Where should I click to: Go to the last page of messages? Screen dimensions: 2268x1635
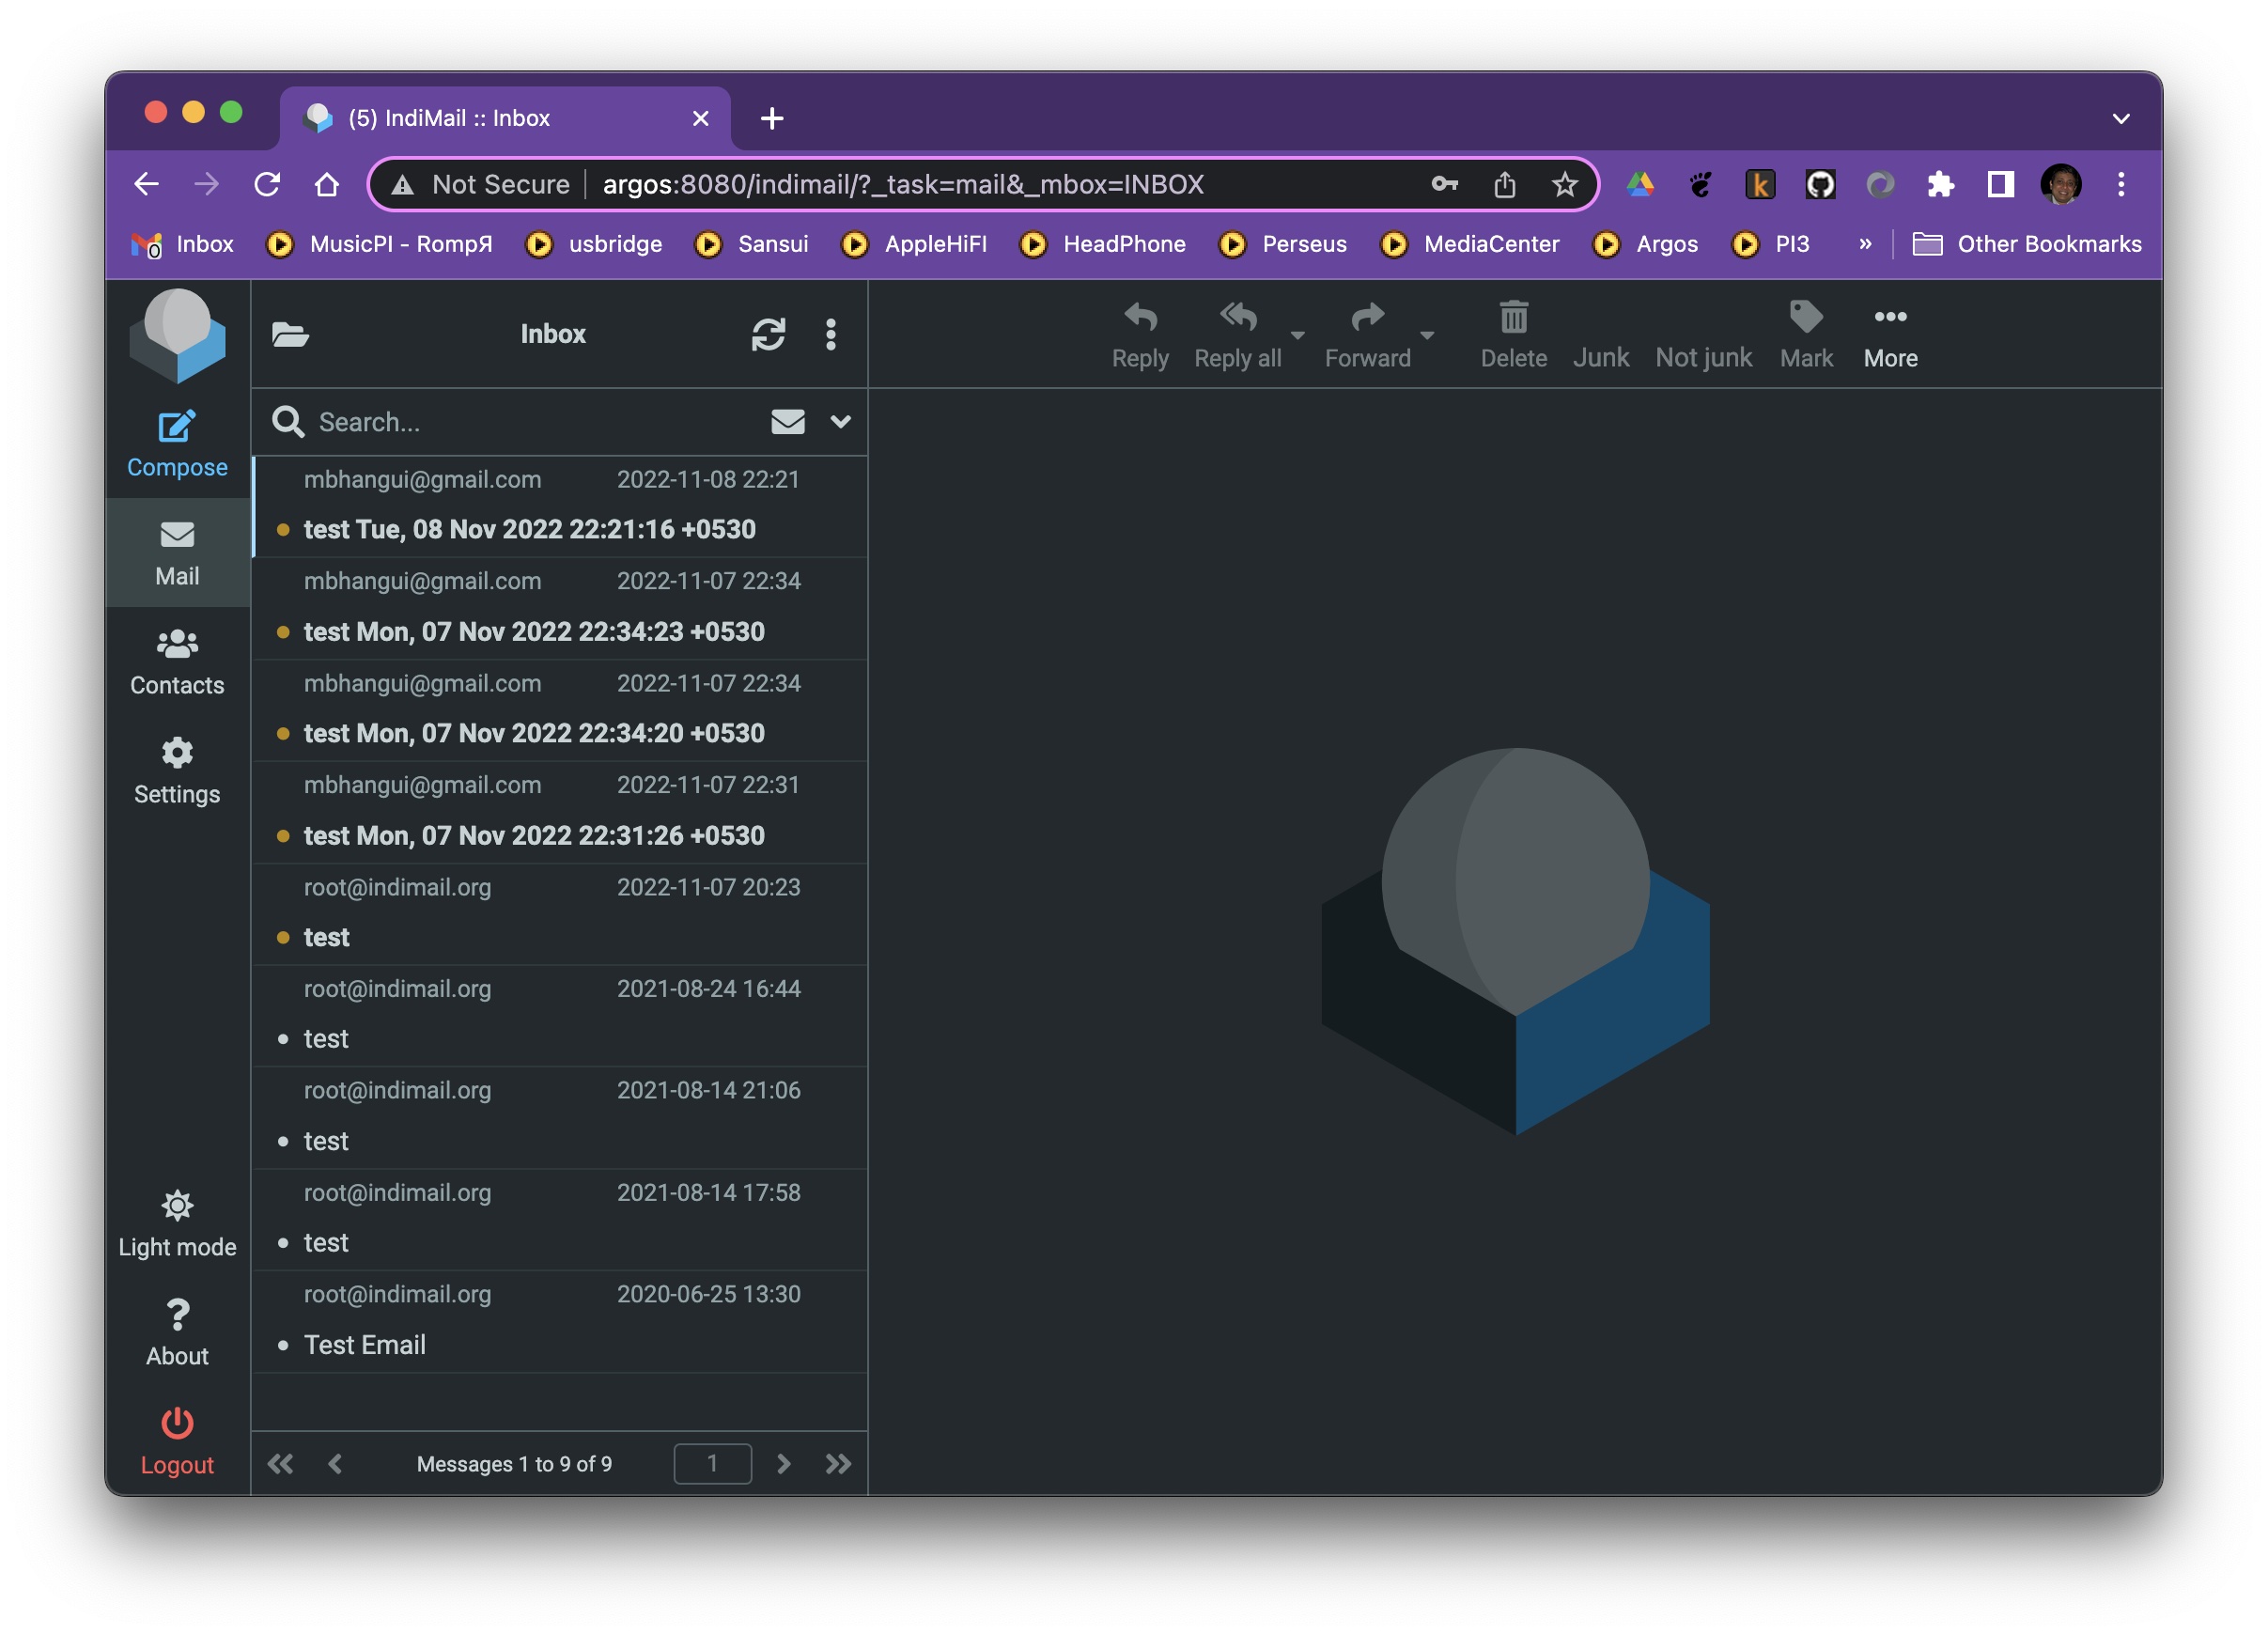pyautogui.click(x=838, y=1464)
